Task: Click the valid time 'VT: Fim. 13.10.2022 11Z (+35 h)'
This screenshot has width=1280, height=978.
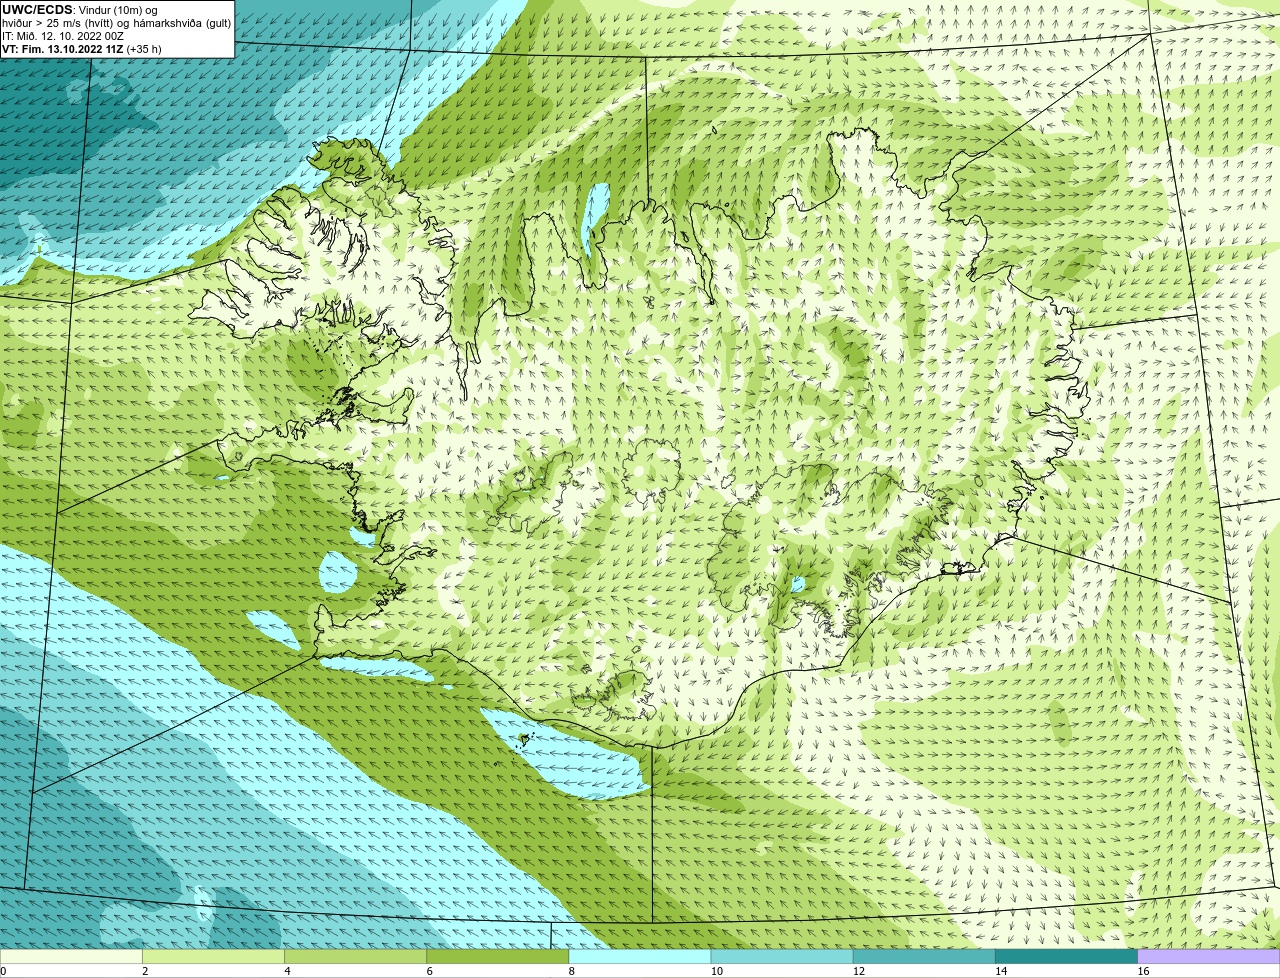Action: coord(82,49)
